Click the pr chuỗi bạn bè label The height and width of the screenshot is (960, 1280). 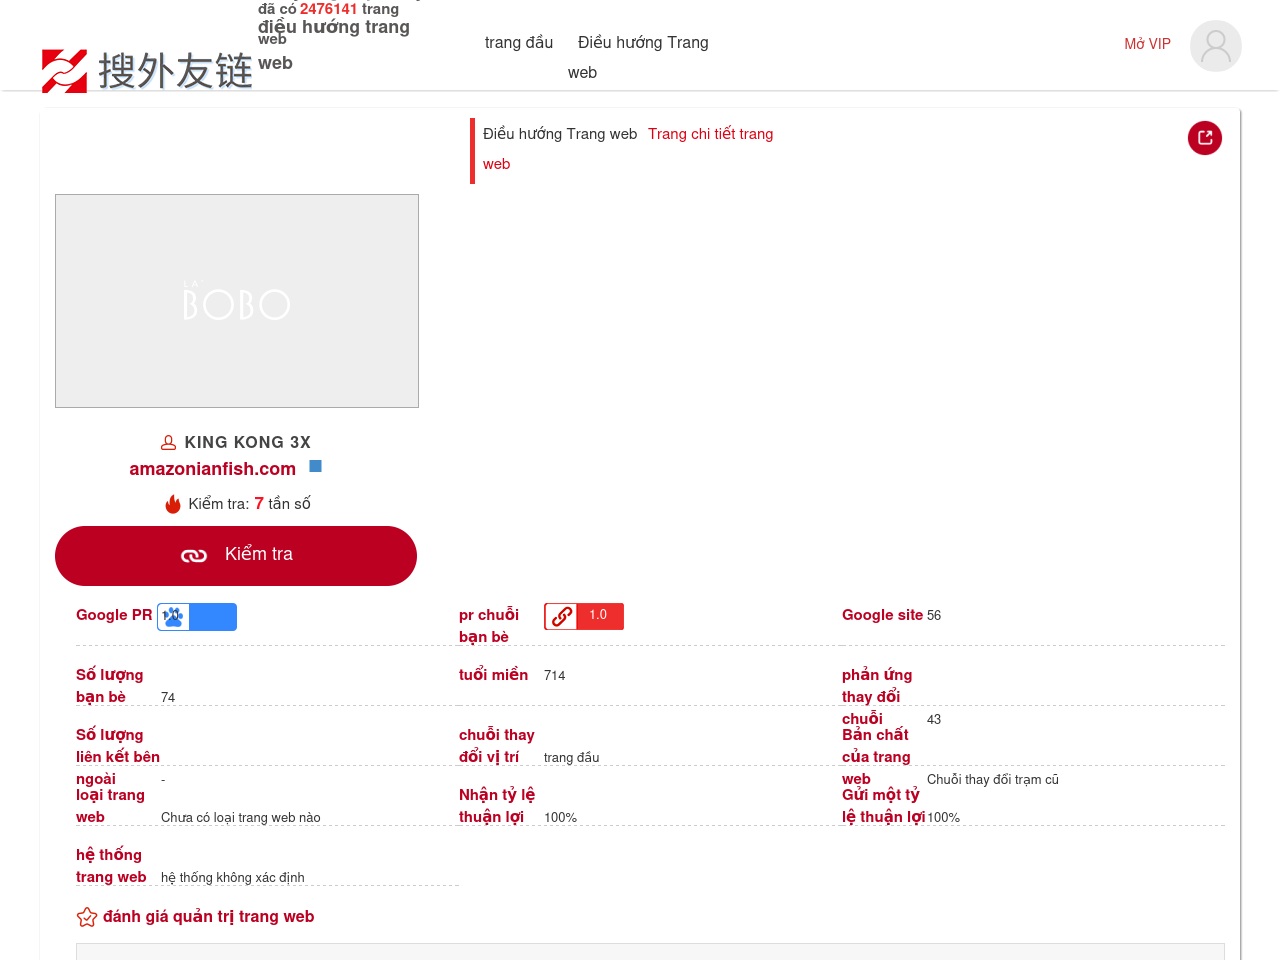point(489,626)
